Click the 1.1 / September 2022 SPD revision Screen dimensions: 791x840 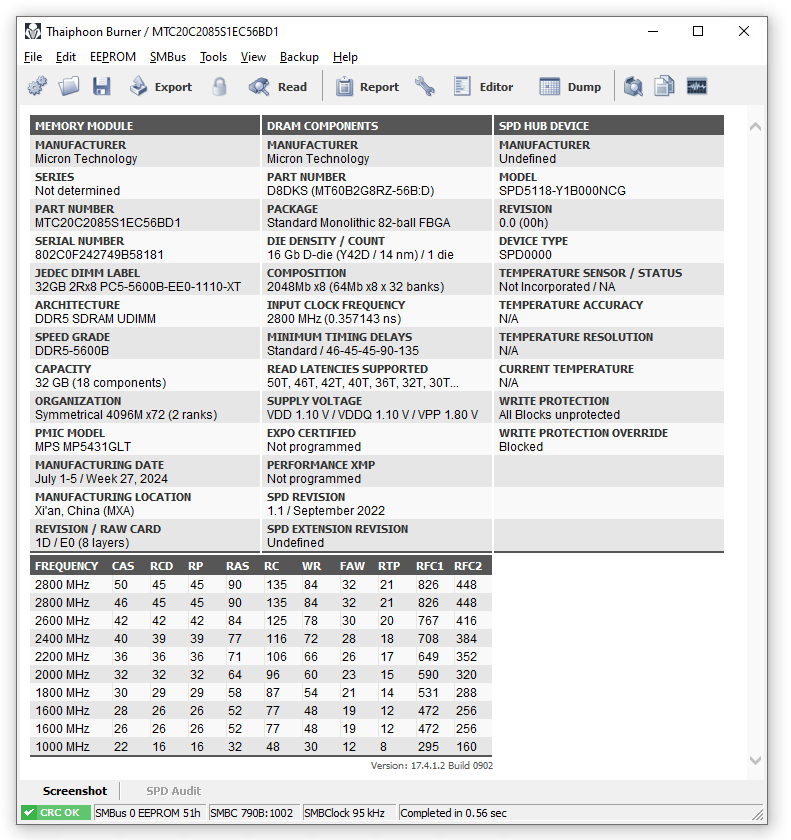(x=326, y=511)
